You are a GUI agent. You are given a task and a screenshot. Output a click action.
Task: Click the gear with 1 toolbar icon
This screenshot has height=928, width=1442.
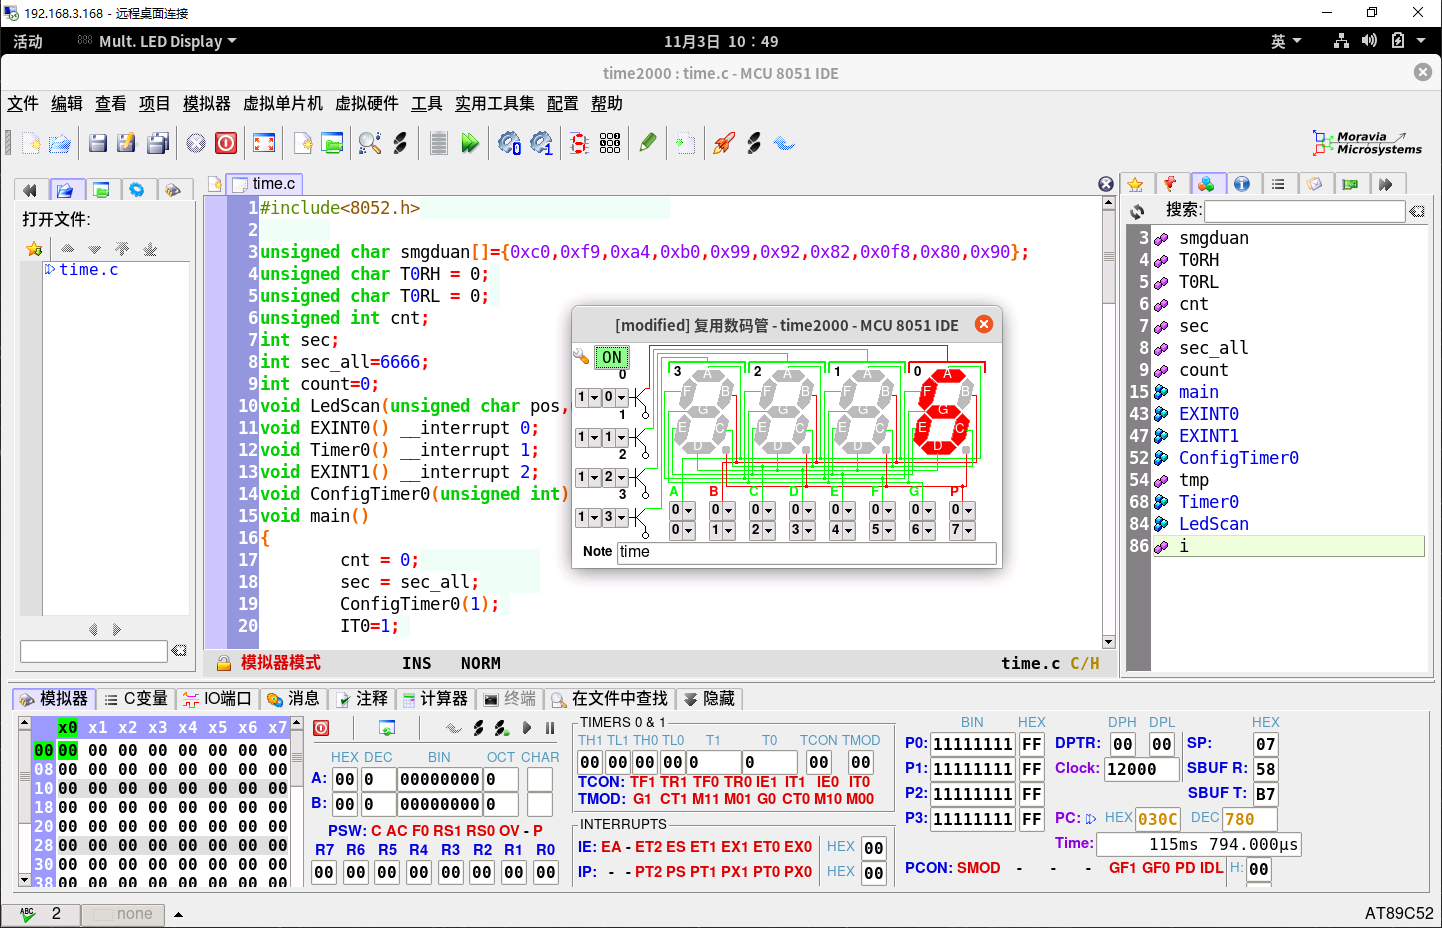click(541, 144)
